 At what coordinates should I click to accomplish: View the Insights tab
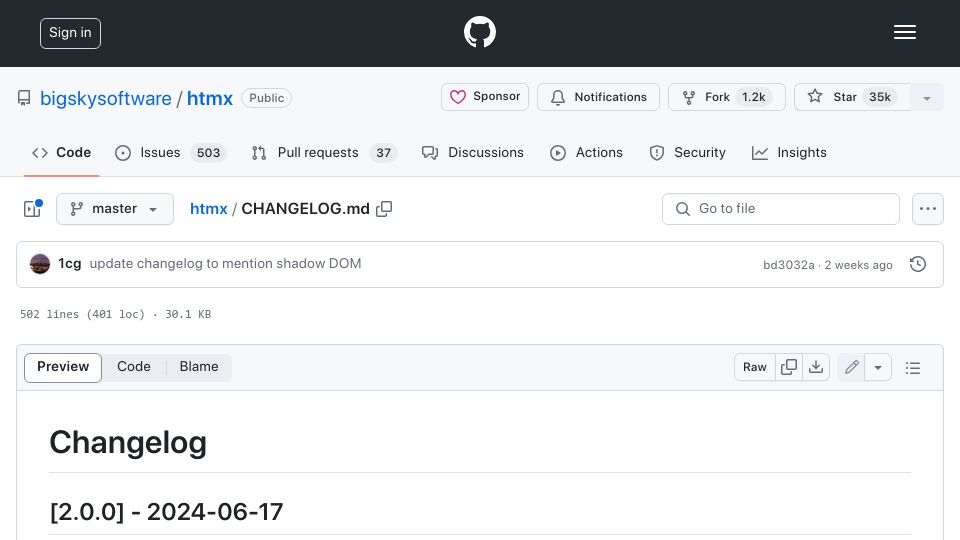tap(789, 152)
